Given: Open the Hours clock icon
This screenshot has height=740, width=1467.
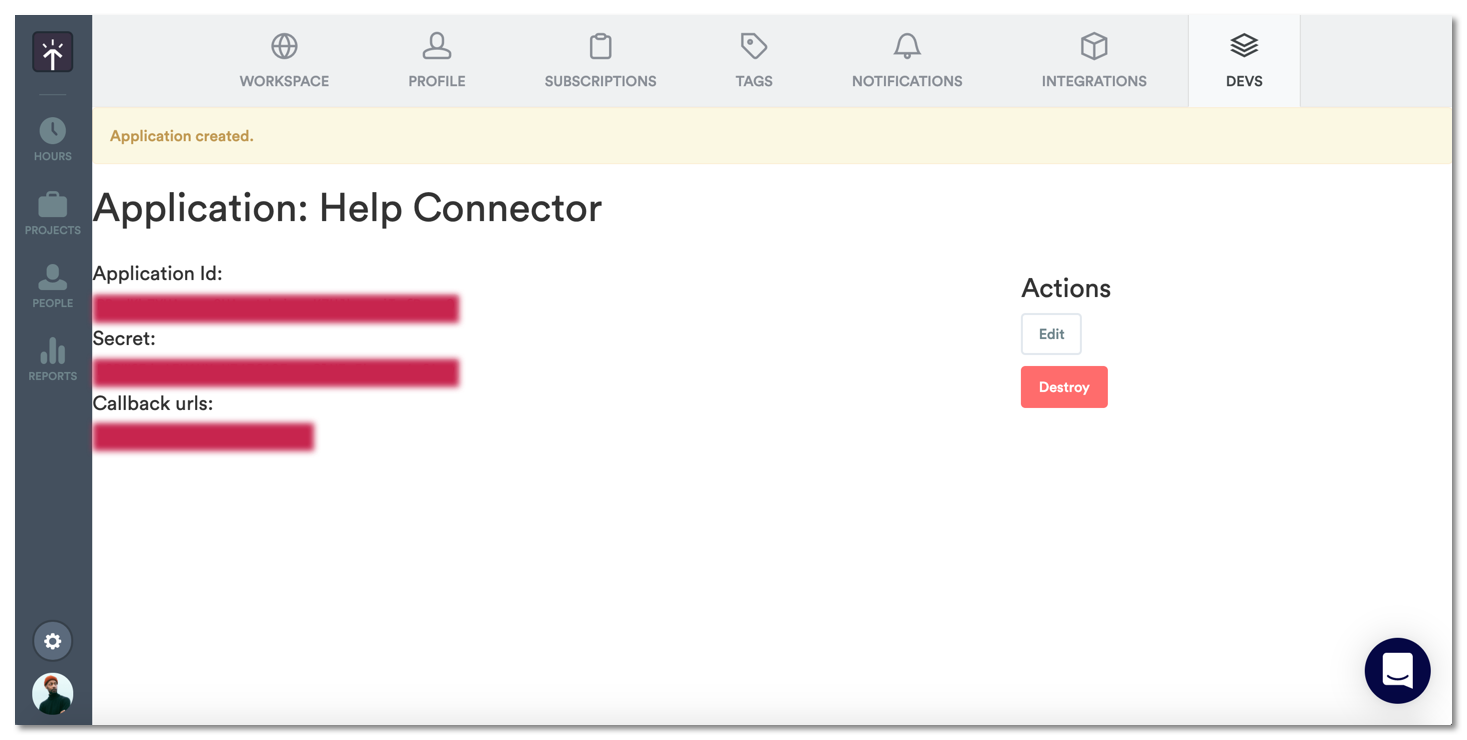Looking at the screenshot, I should tap(53, 131).
